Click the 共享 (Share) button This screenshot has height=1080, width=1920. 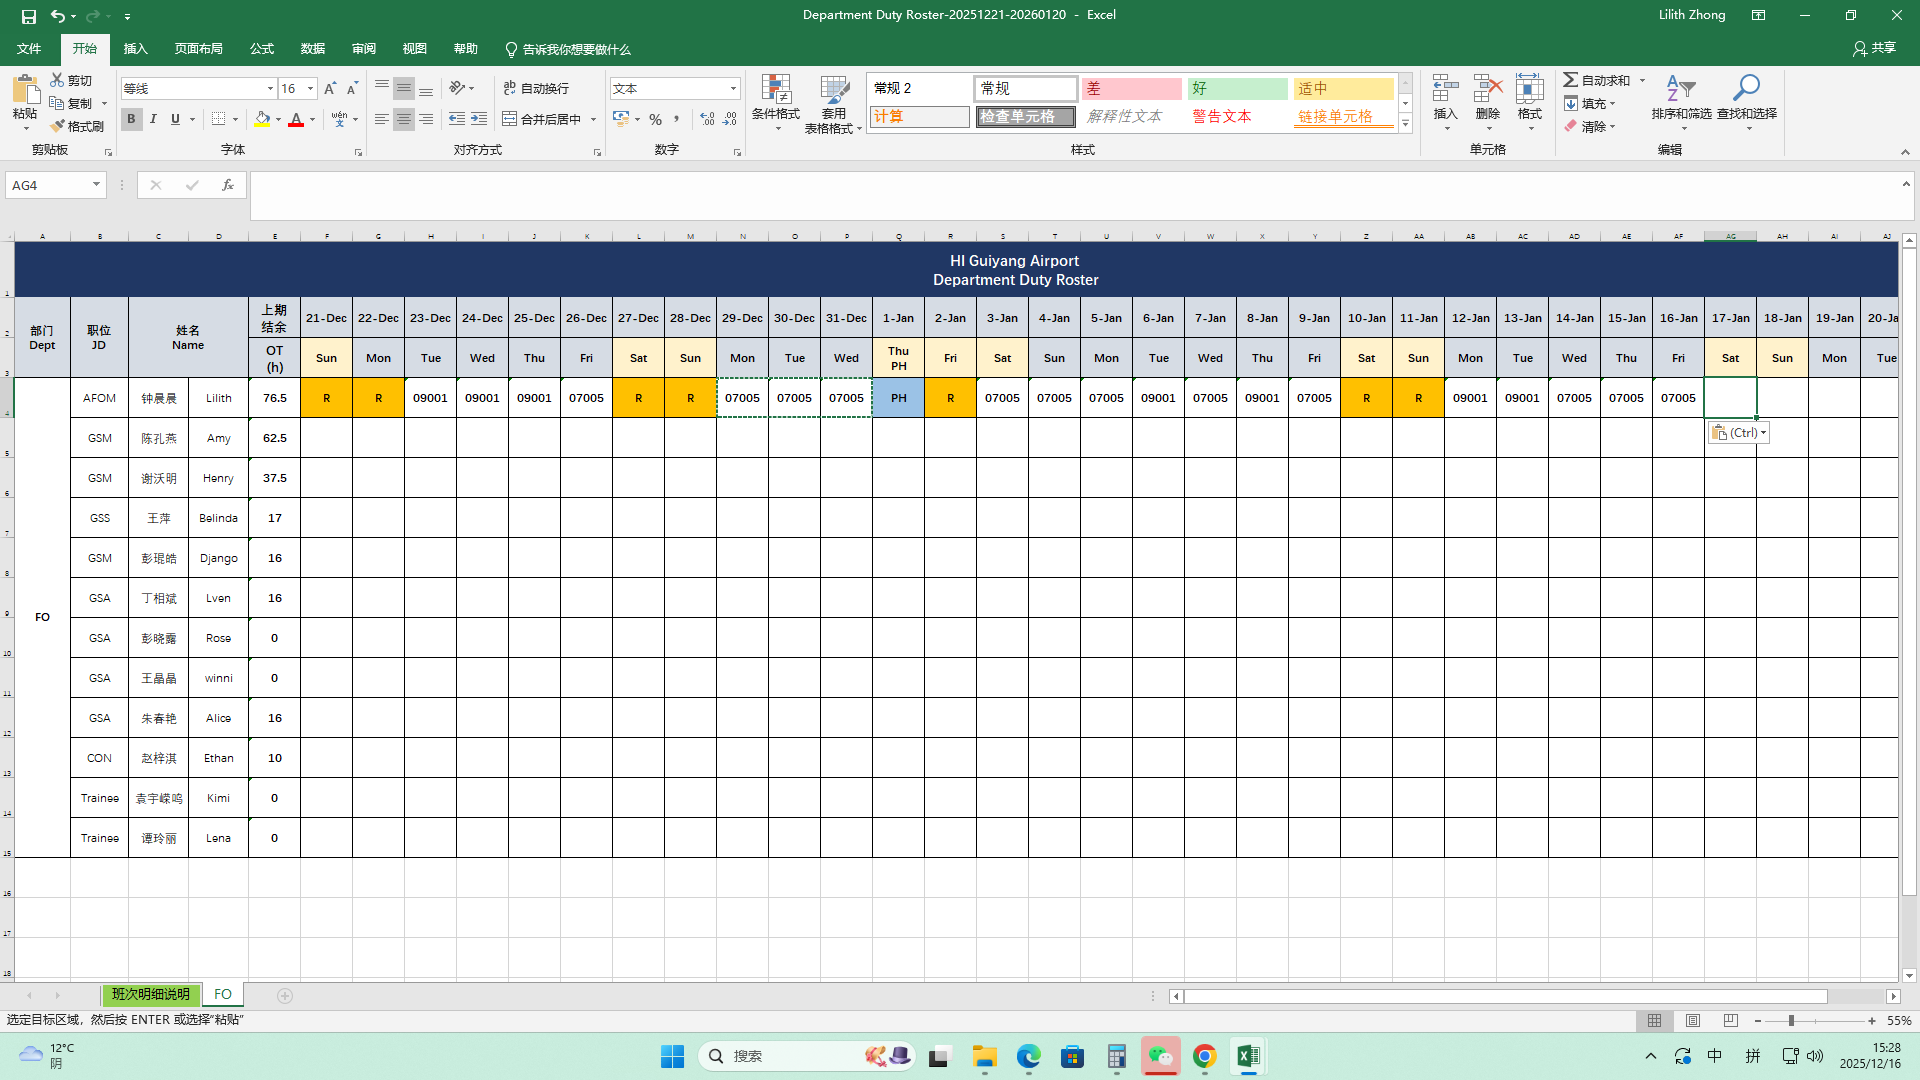coord(1874,48)
